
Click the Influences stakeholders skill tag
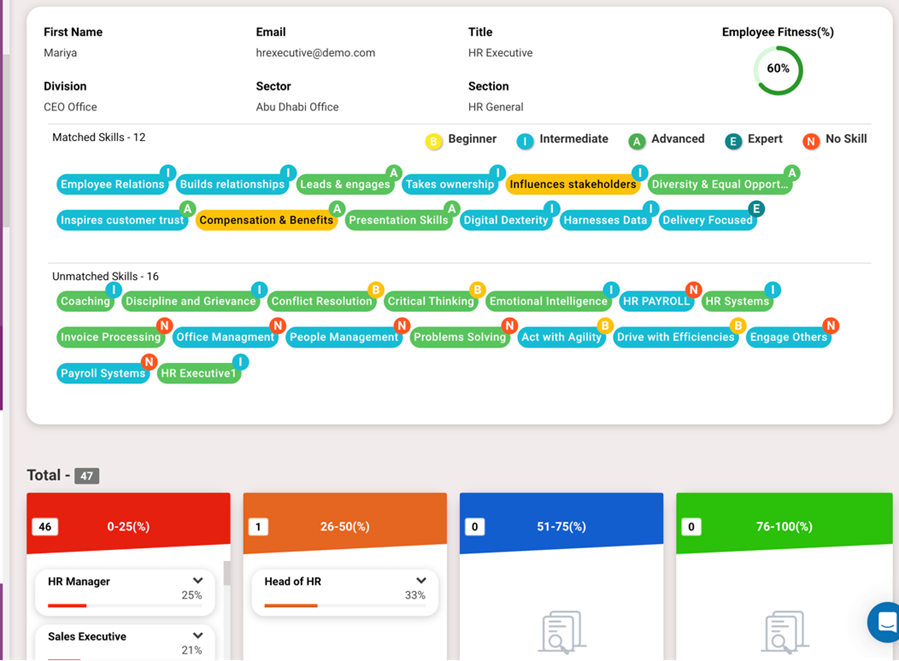(x=573, y=184)
